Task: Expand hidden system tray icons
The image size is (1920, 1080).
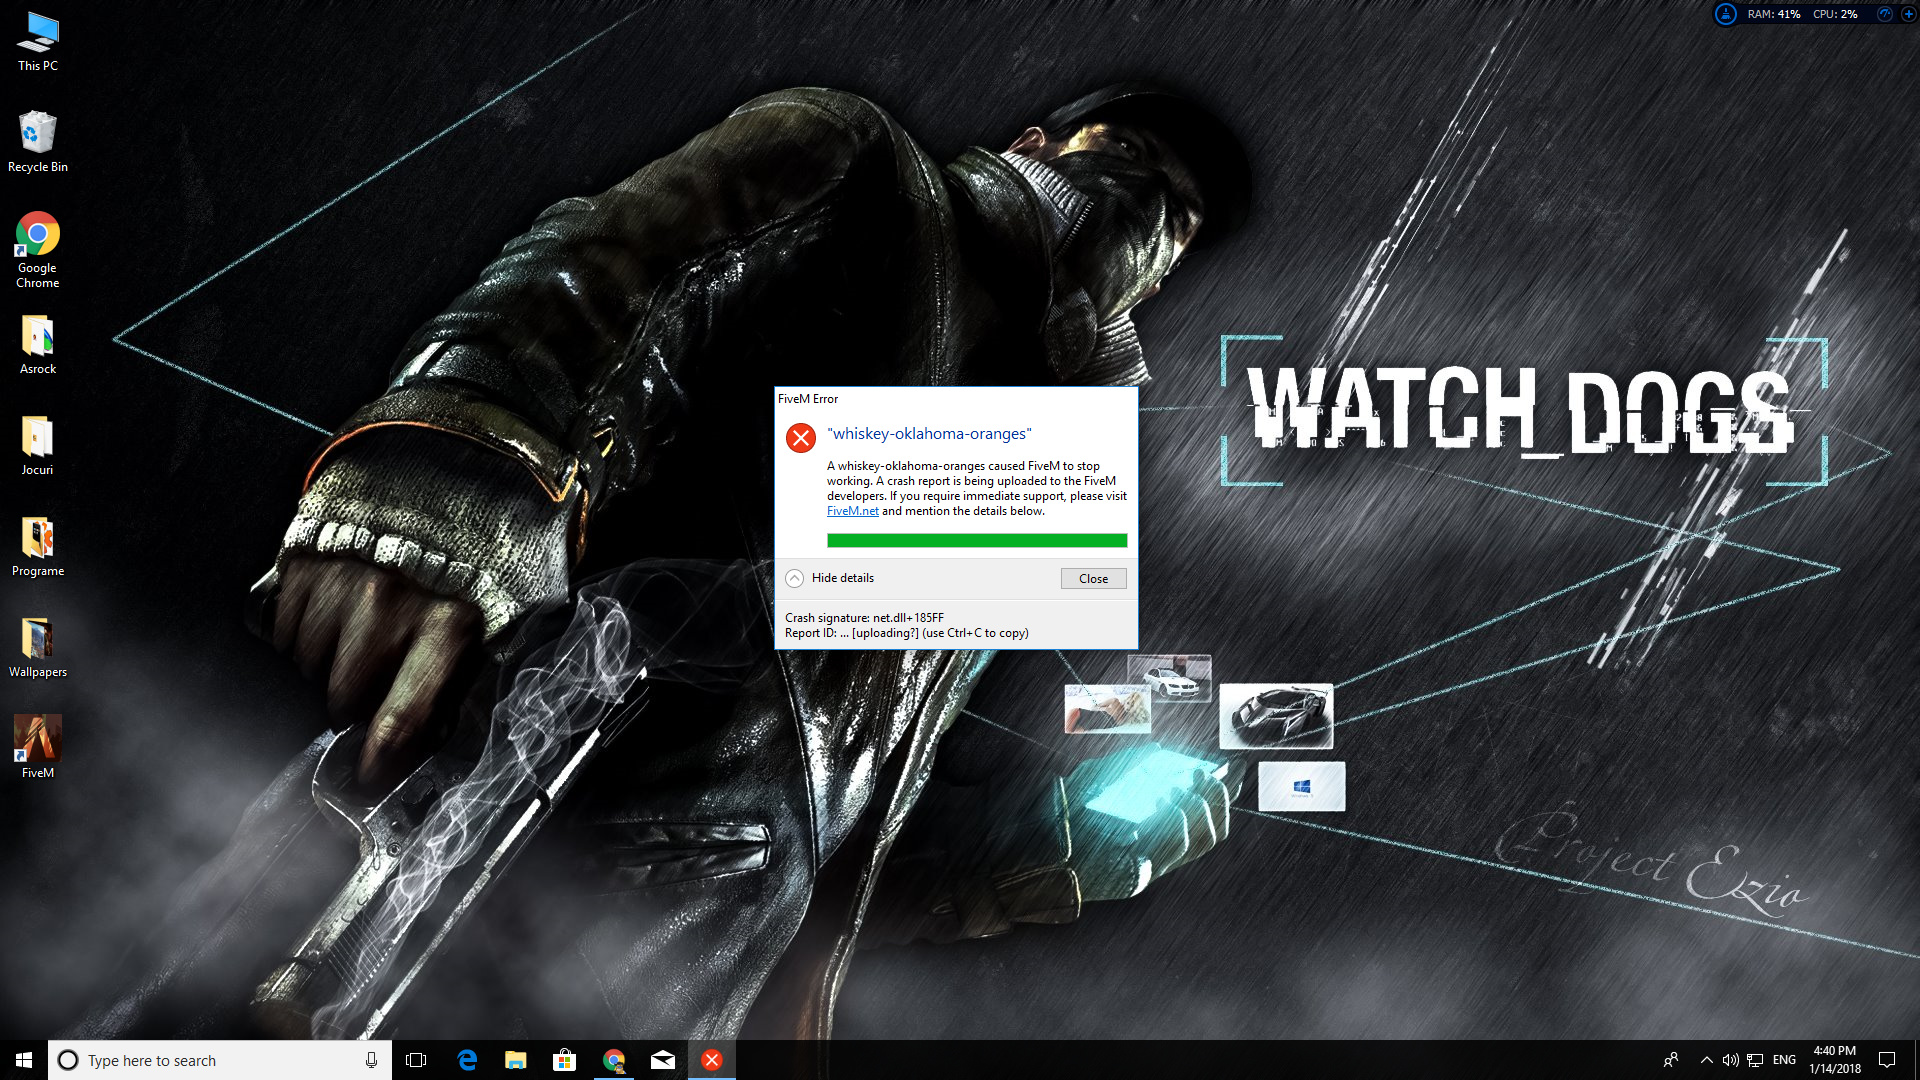Action: (1707, 1060)
